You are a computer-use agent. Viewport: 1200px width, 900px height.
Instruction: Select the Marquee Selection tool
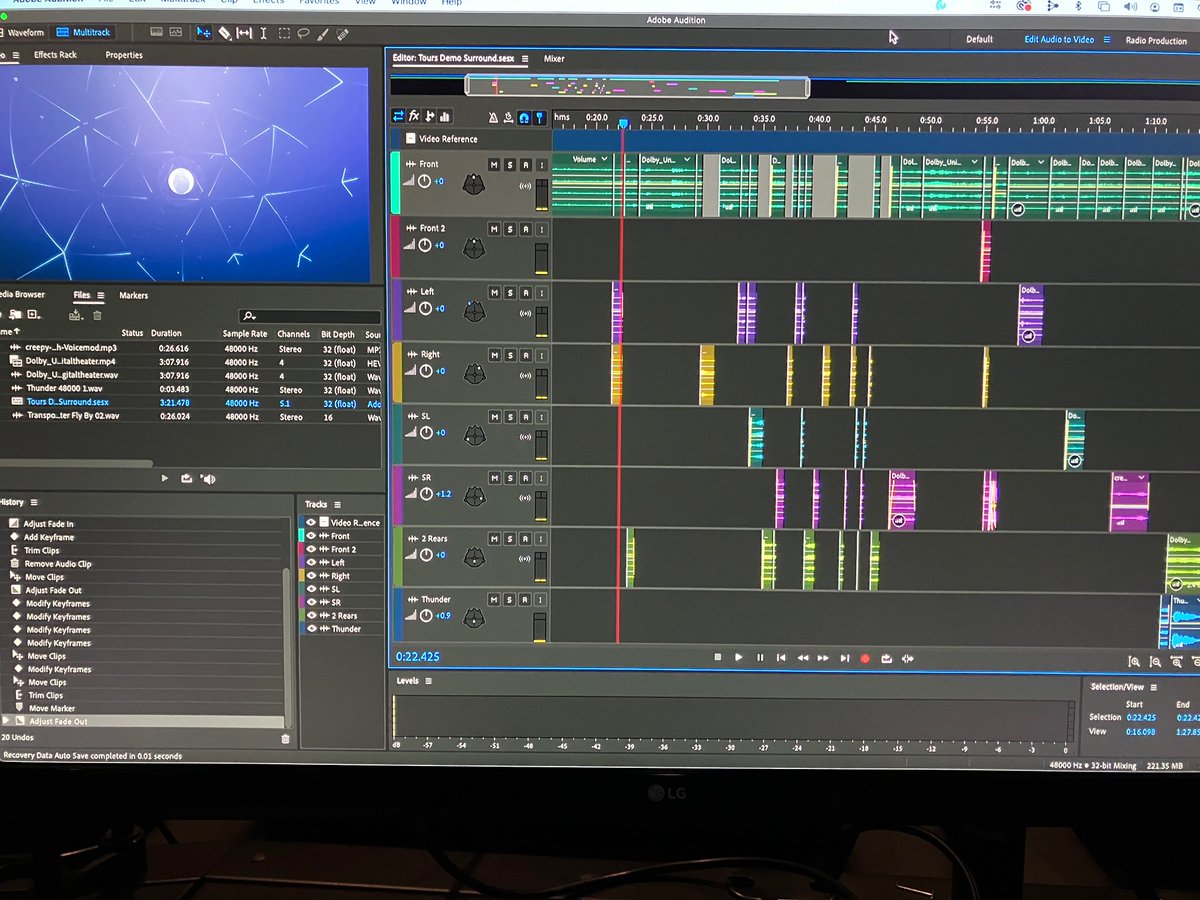284,33
